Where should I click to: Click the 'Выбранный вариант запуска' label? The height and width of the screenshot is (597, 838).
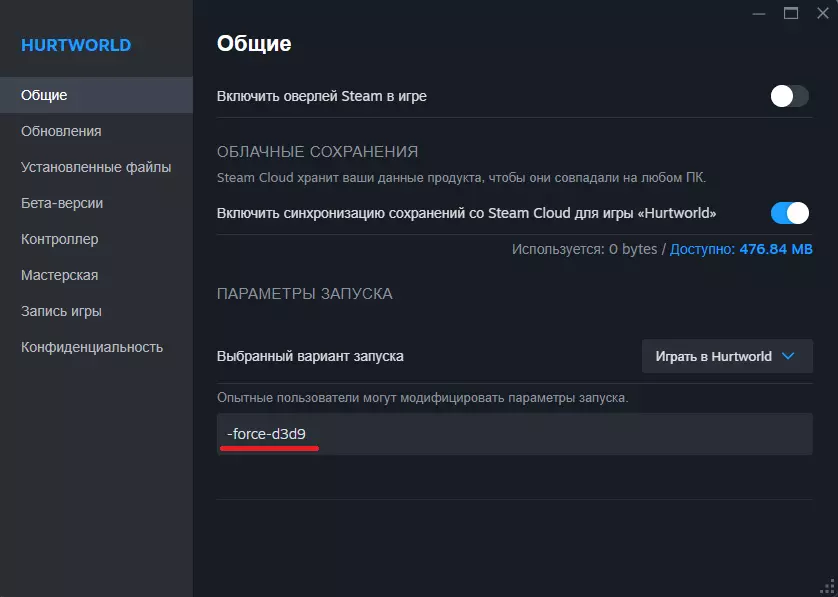(310, 356)
